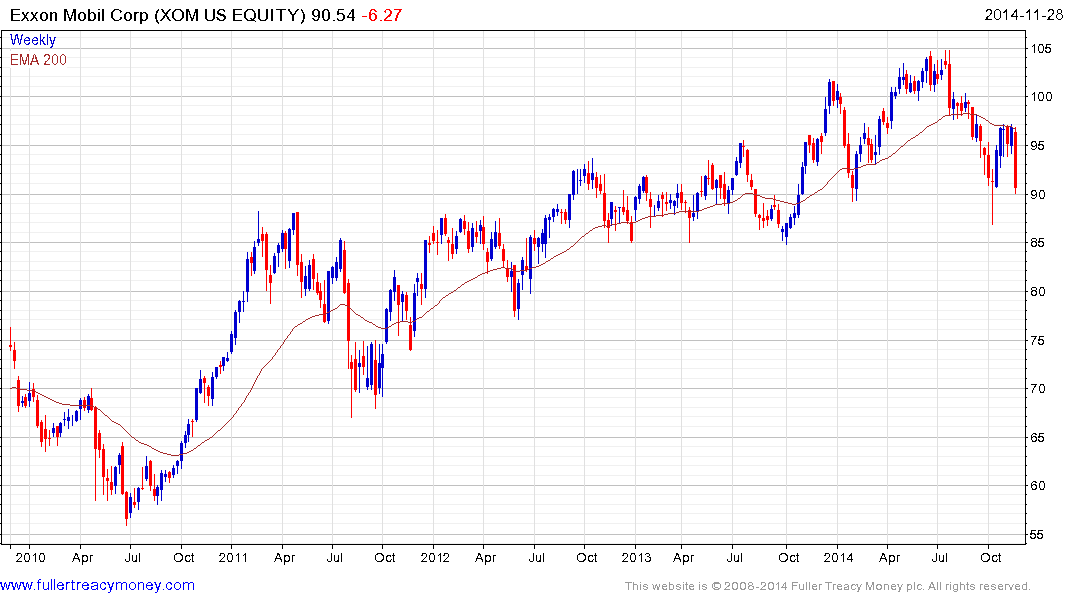Click the 55 price axis label
Image resolution: width=1075 pixels, height=600 pixels.
[1038, 535]
